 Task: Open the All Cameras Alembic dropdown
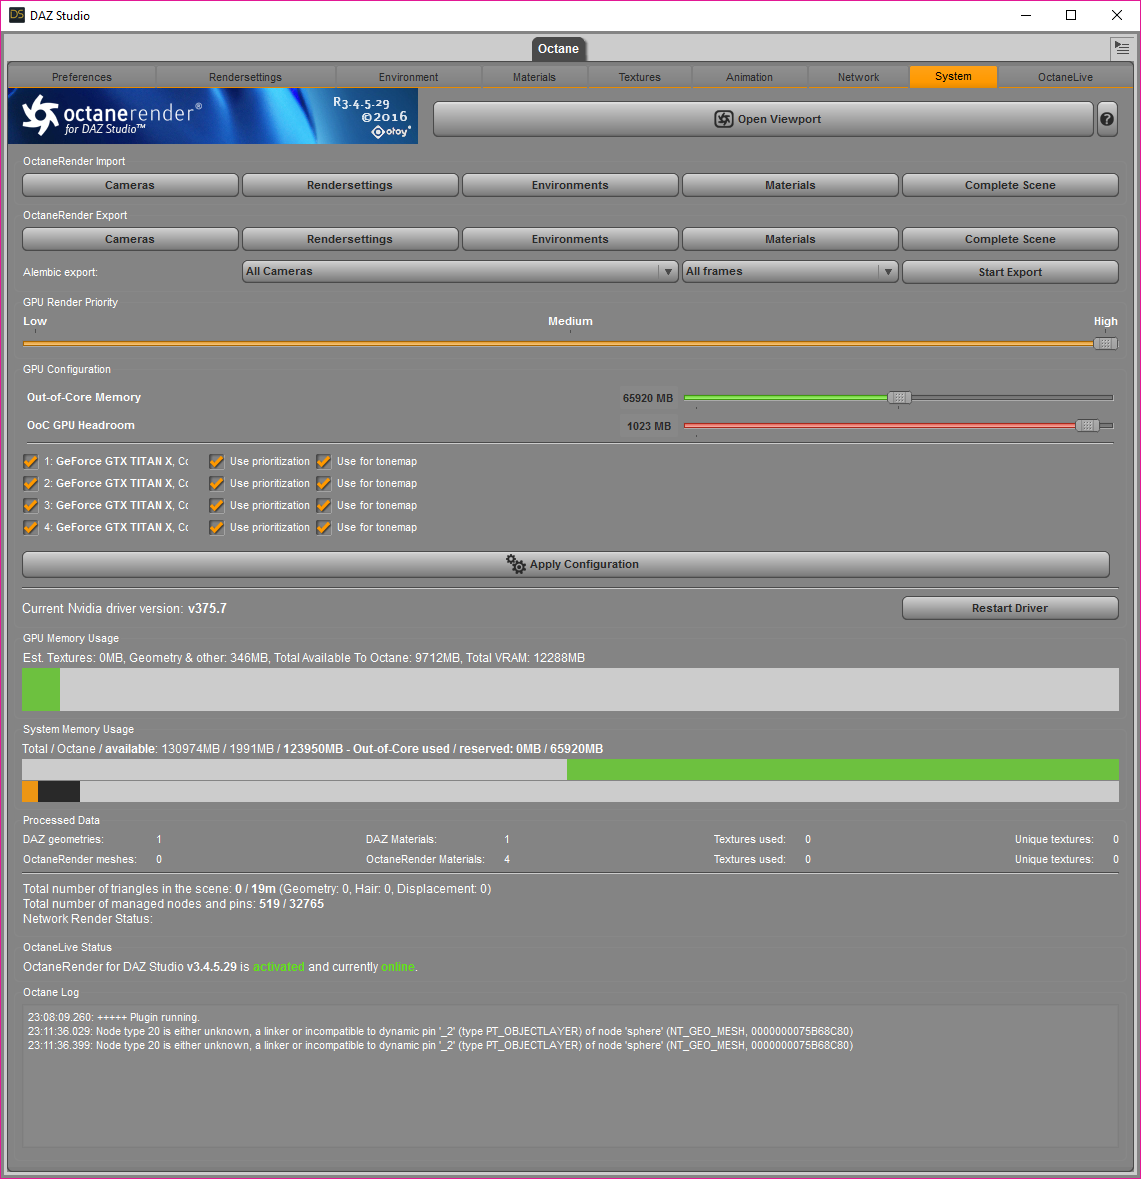(x=460, y=271)
